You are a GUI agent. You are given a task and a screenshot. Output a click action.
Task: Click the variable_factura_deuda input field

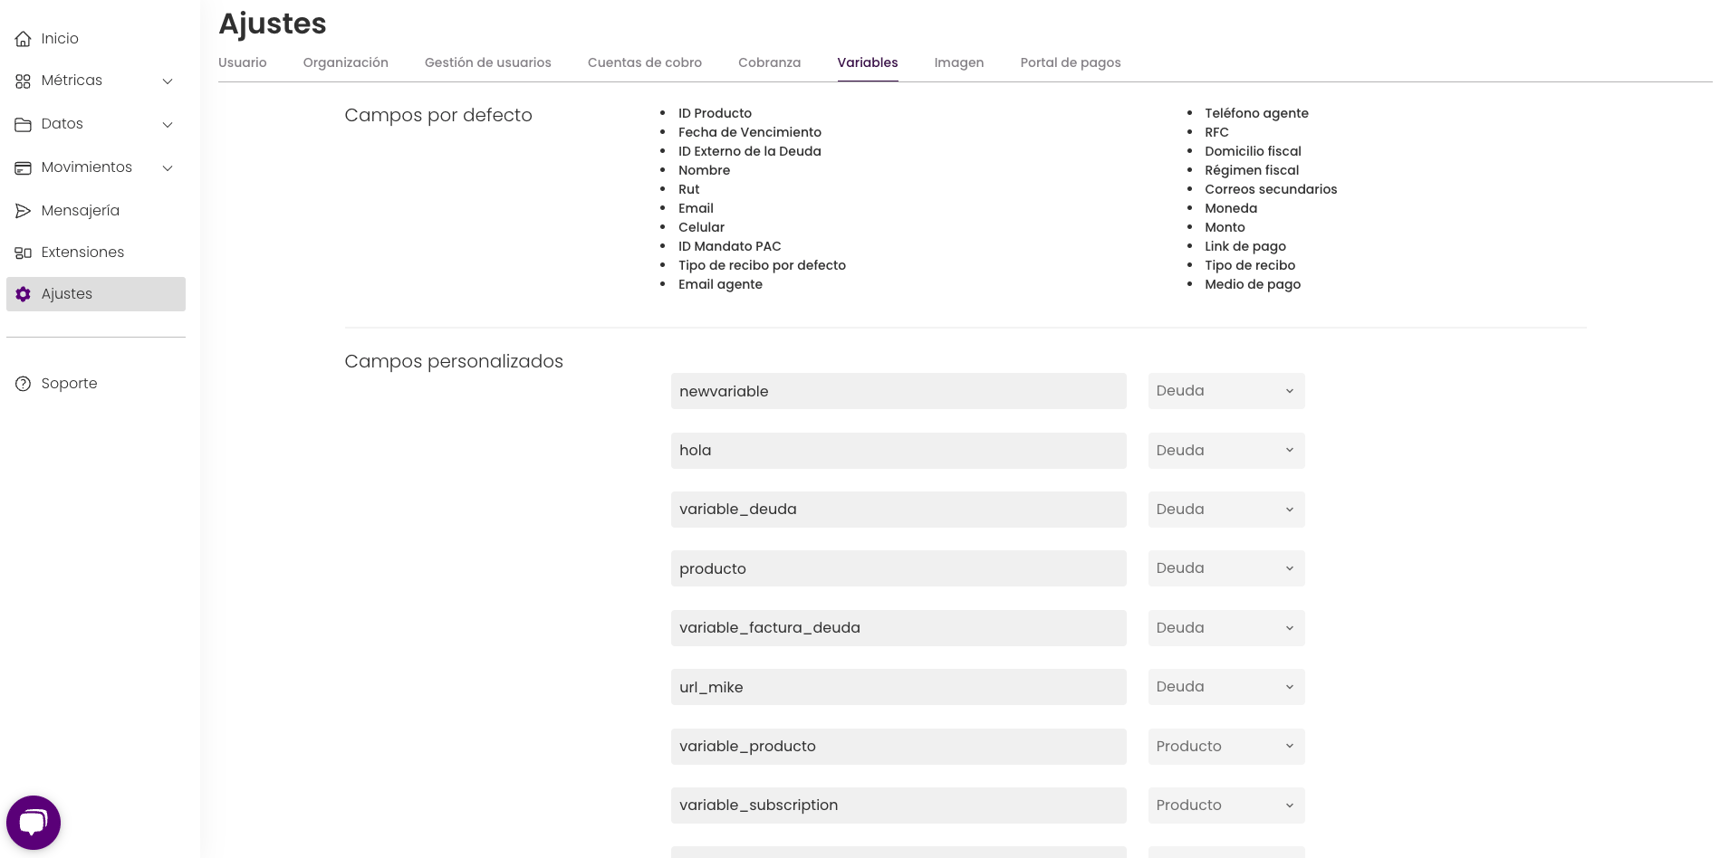tap(898, 628)
